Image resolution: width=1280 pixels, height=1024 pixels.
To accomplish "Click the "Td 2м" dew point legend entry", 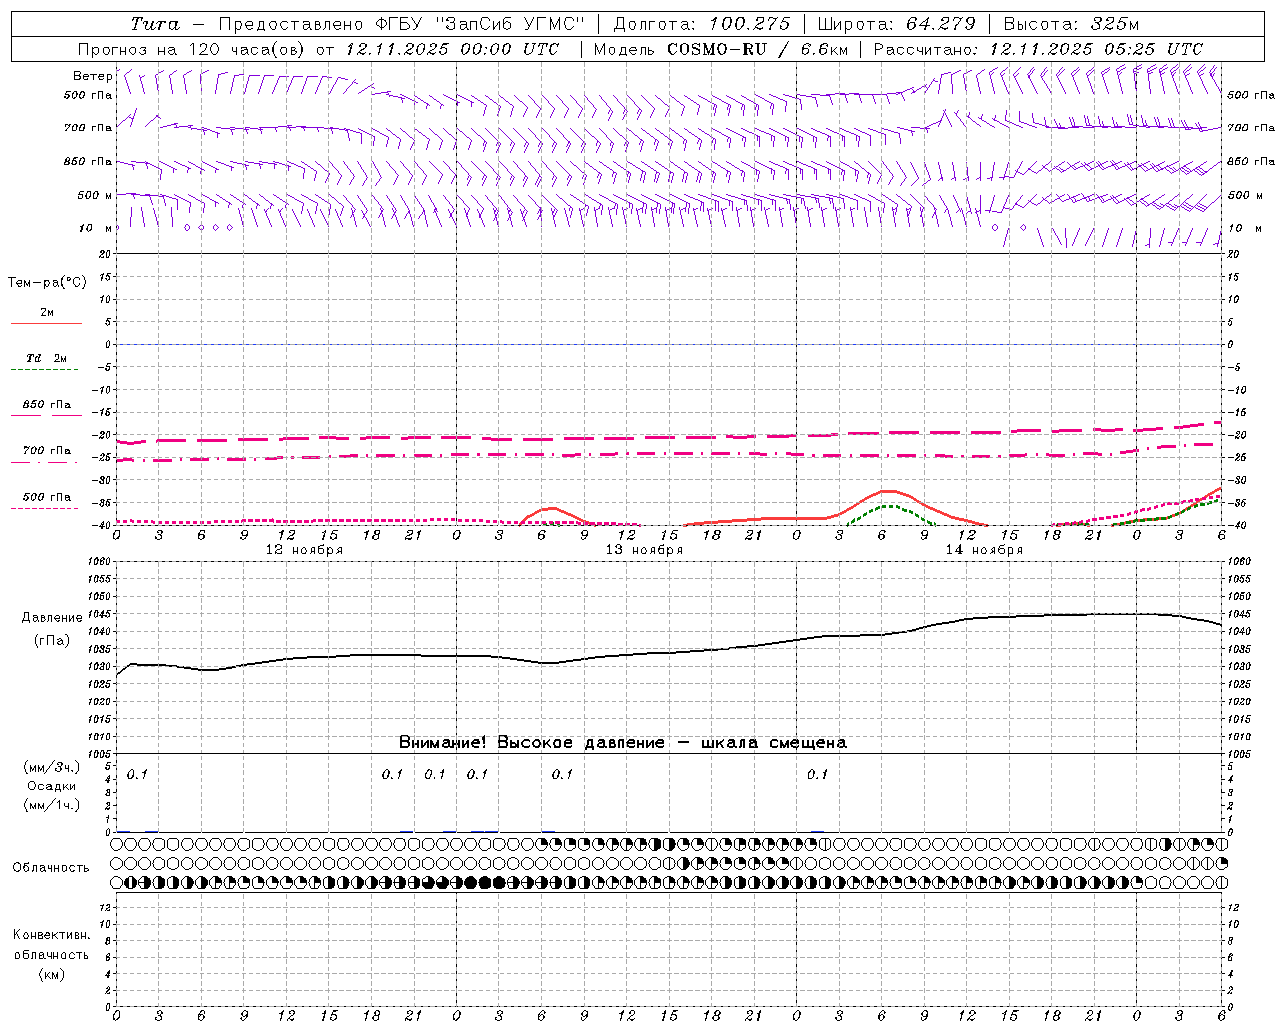I will tap(46, 358).
